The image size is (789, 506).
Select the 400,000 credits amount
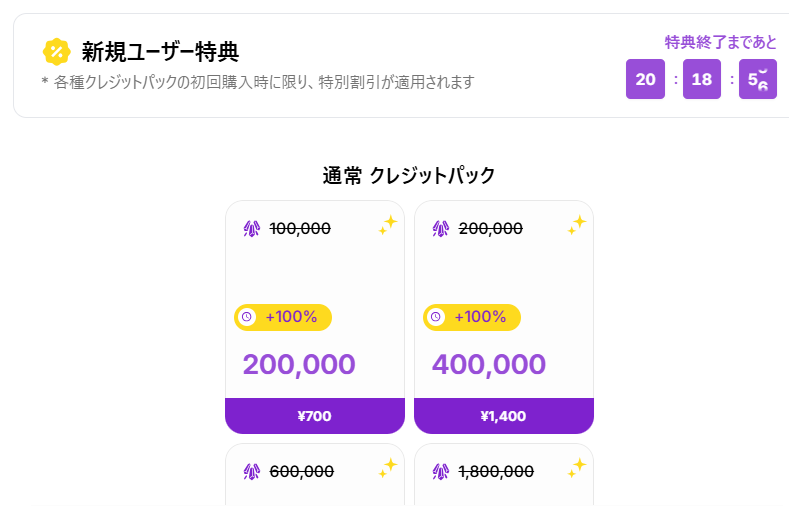click(x=489, y=364)
